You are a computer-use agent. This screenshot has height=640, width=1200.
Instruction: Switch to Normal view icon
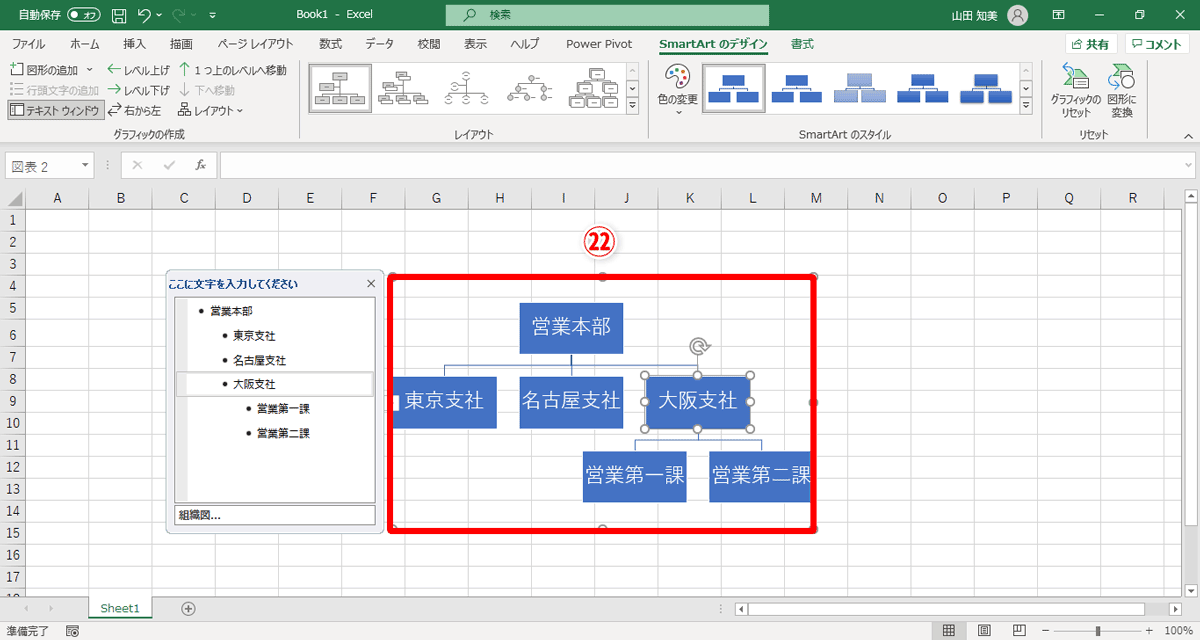(949, 630)
